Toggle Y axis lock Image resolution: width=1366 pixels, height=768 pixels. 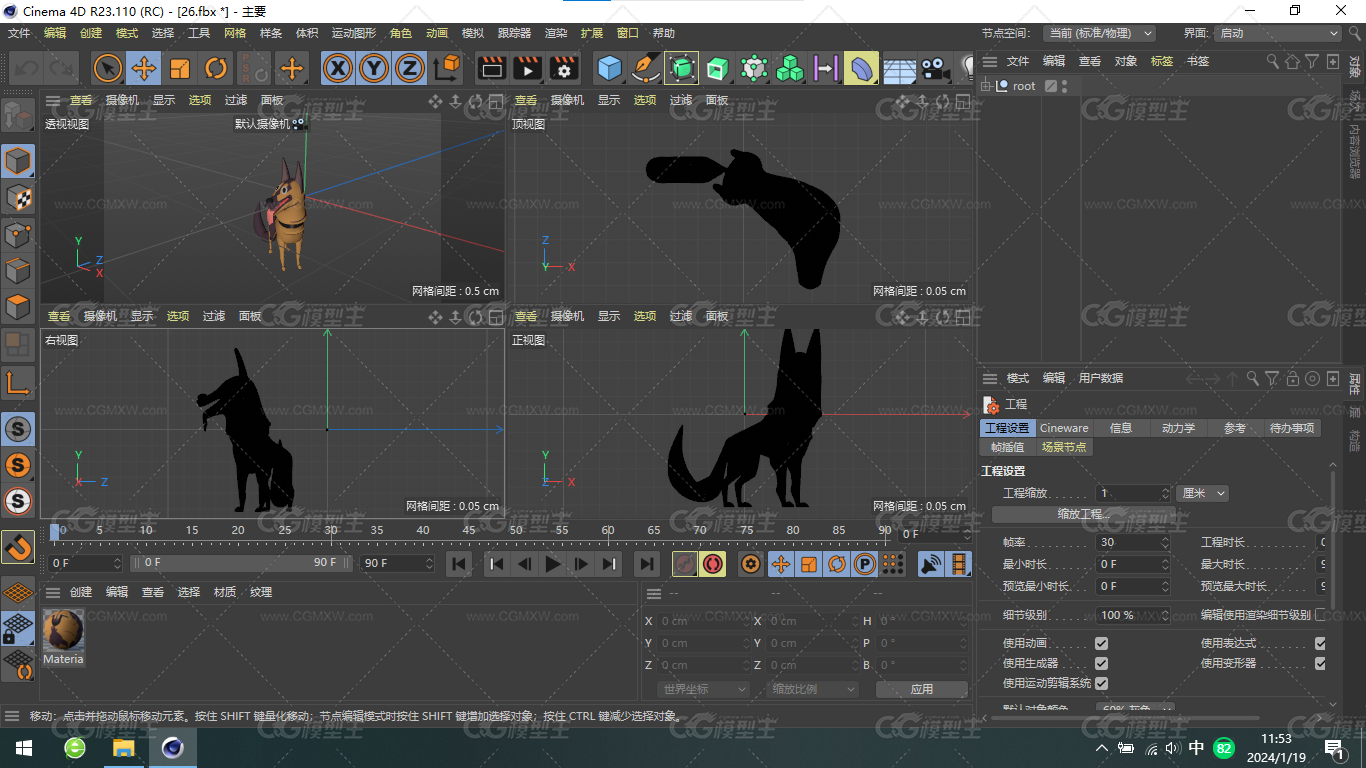[x=374, y=68]
